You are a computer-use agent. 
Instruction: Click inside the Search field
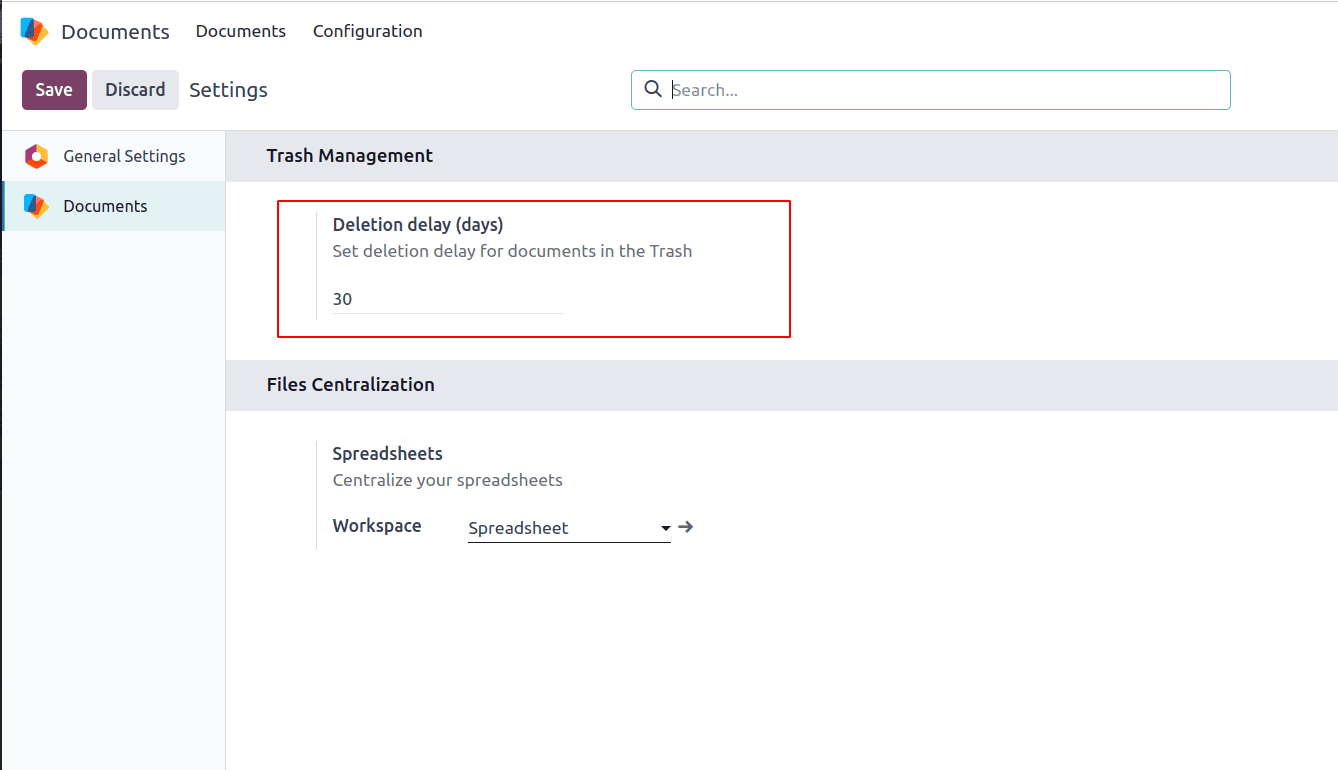(930, 89)
